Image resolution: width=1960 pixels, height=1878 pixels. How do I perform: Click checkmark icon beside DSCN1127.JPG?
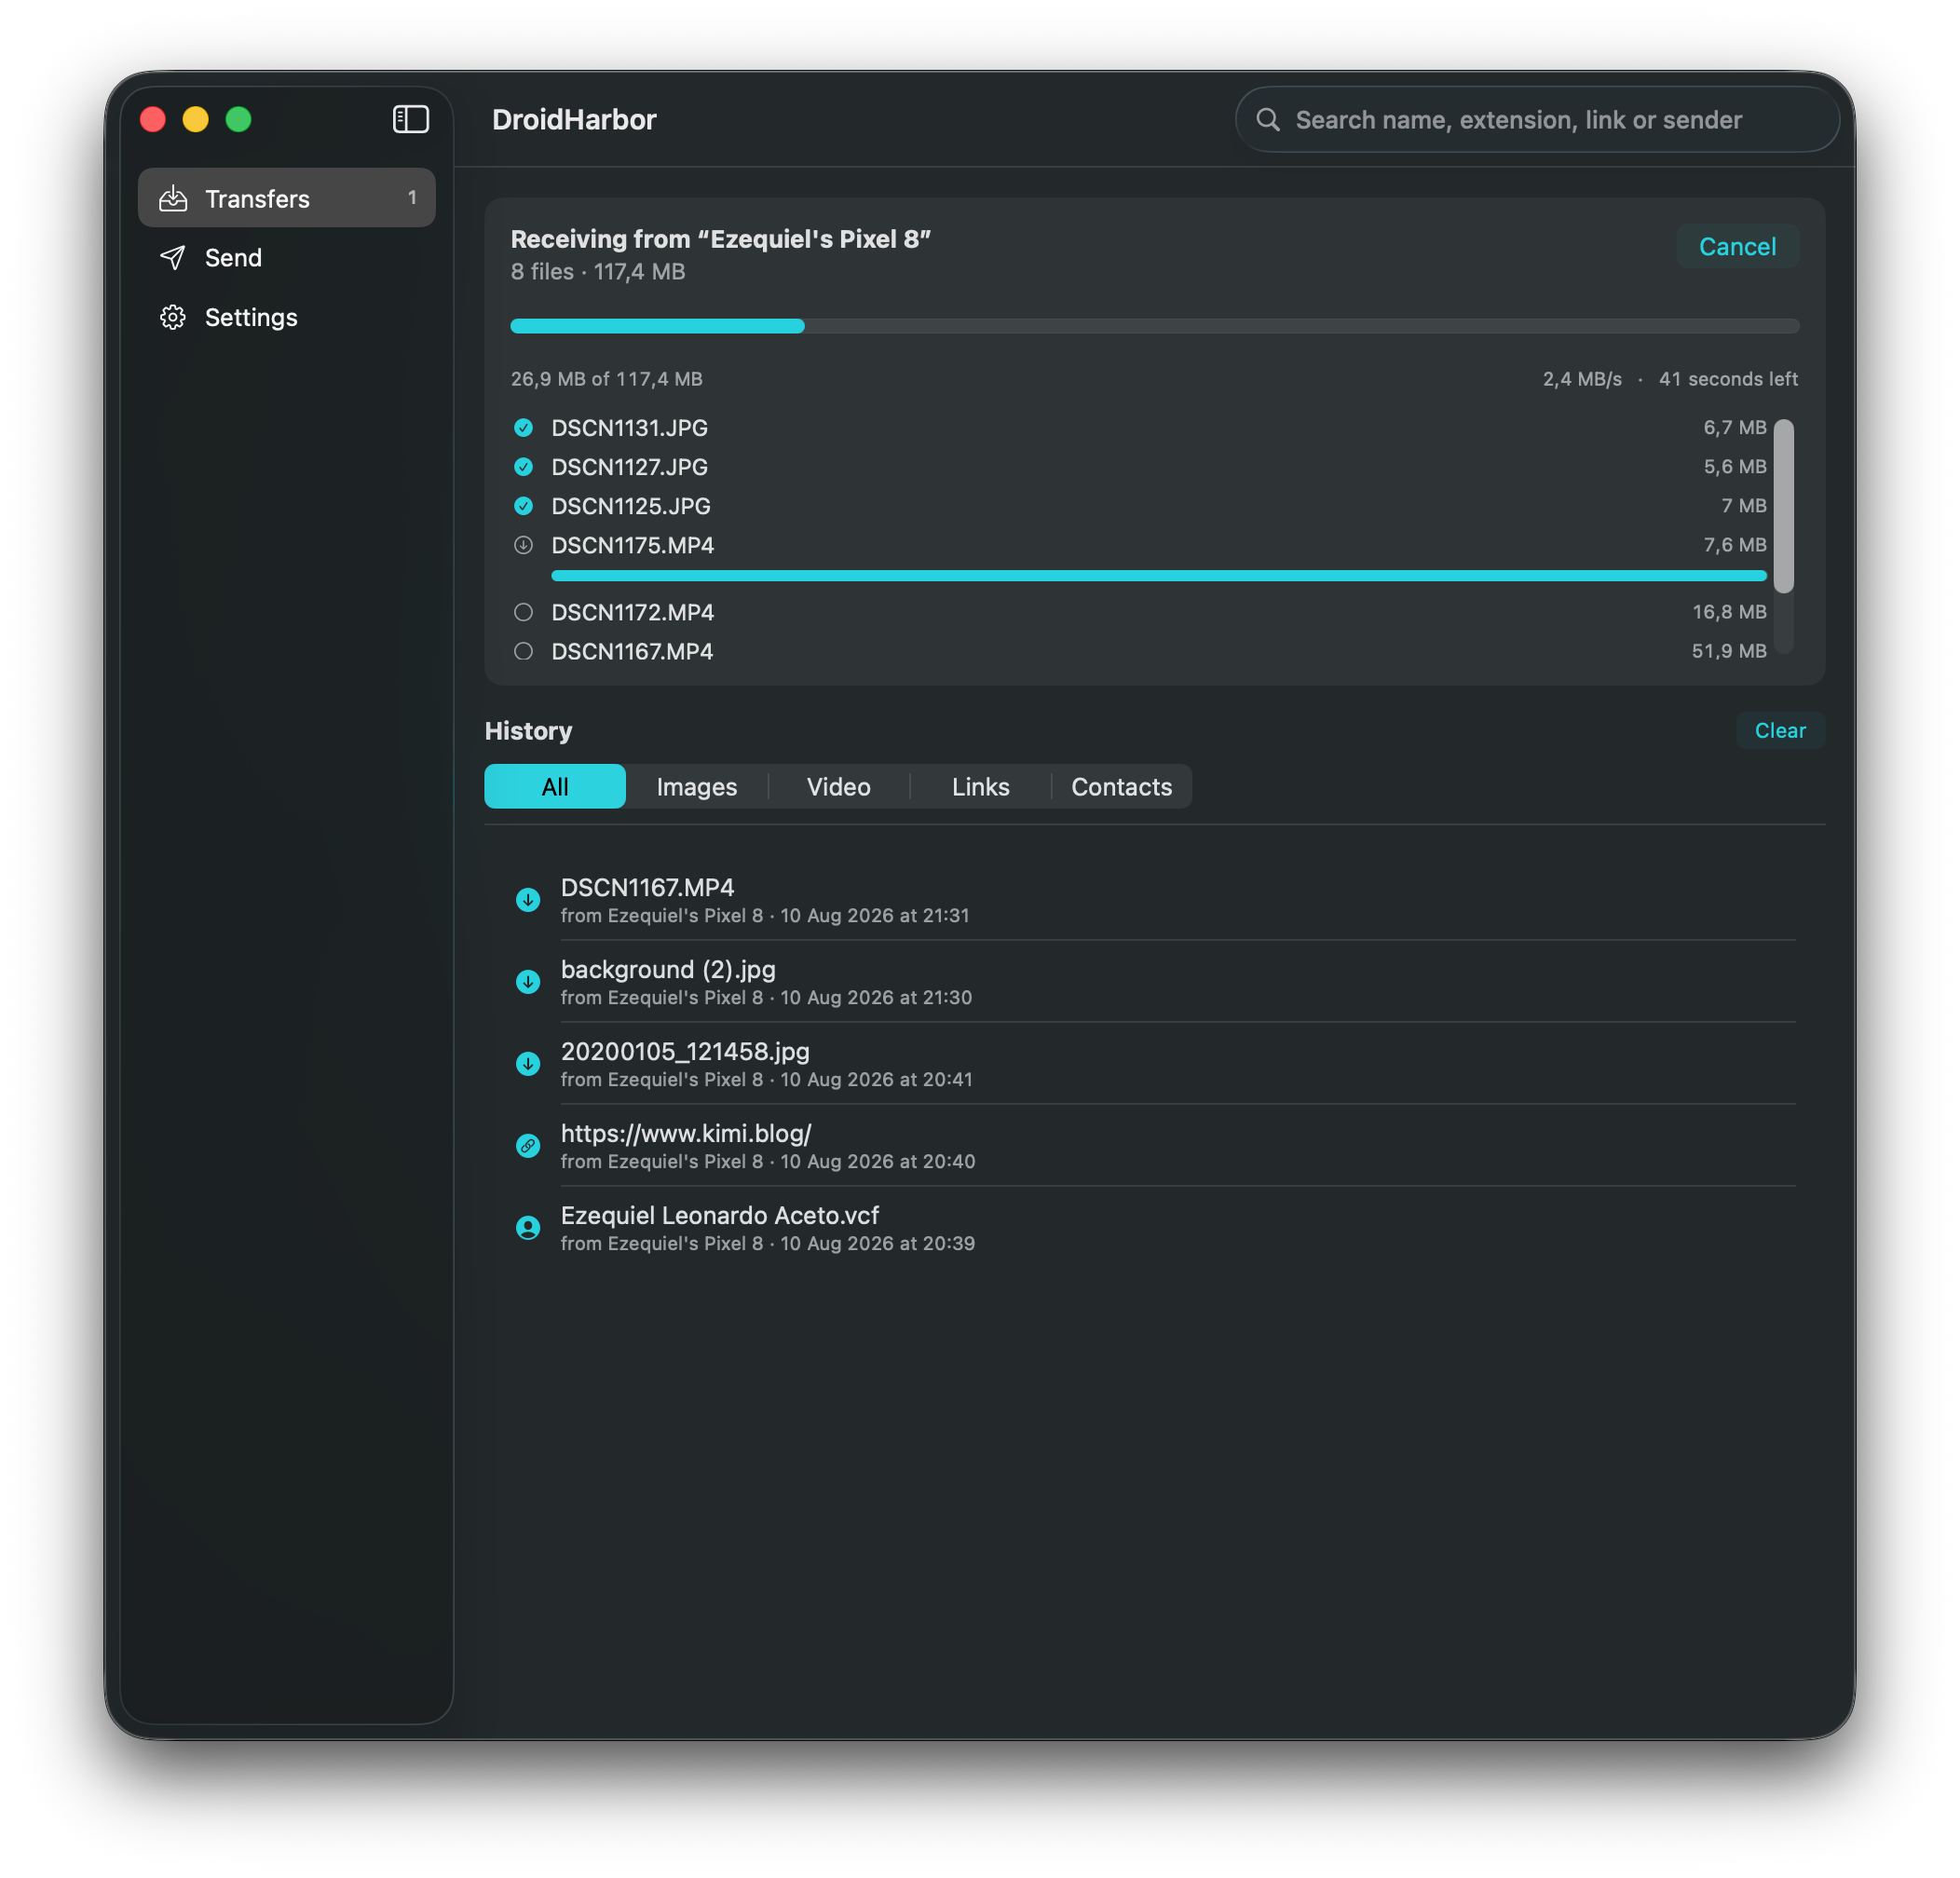click(523, 467)
